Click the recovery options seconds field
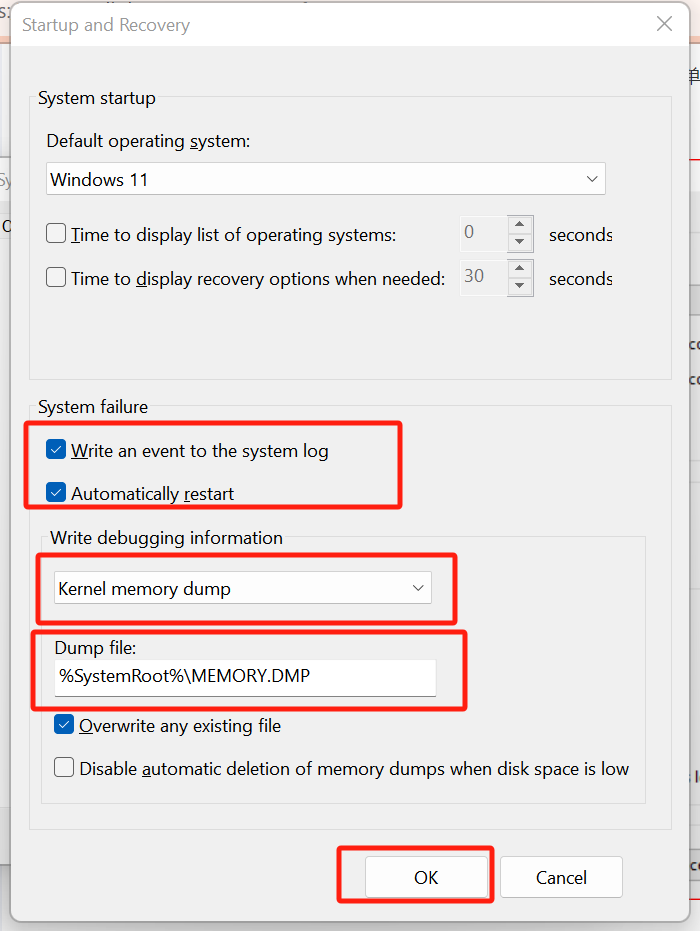This screenshot has height=931, width=700. [483, 278]
